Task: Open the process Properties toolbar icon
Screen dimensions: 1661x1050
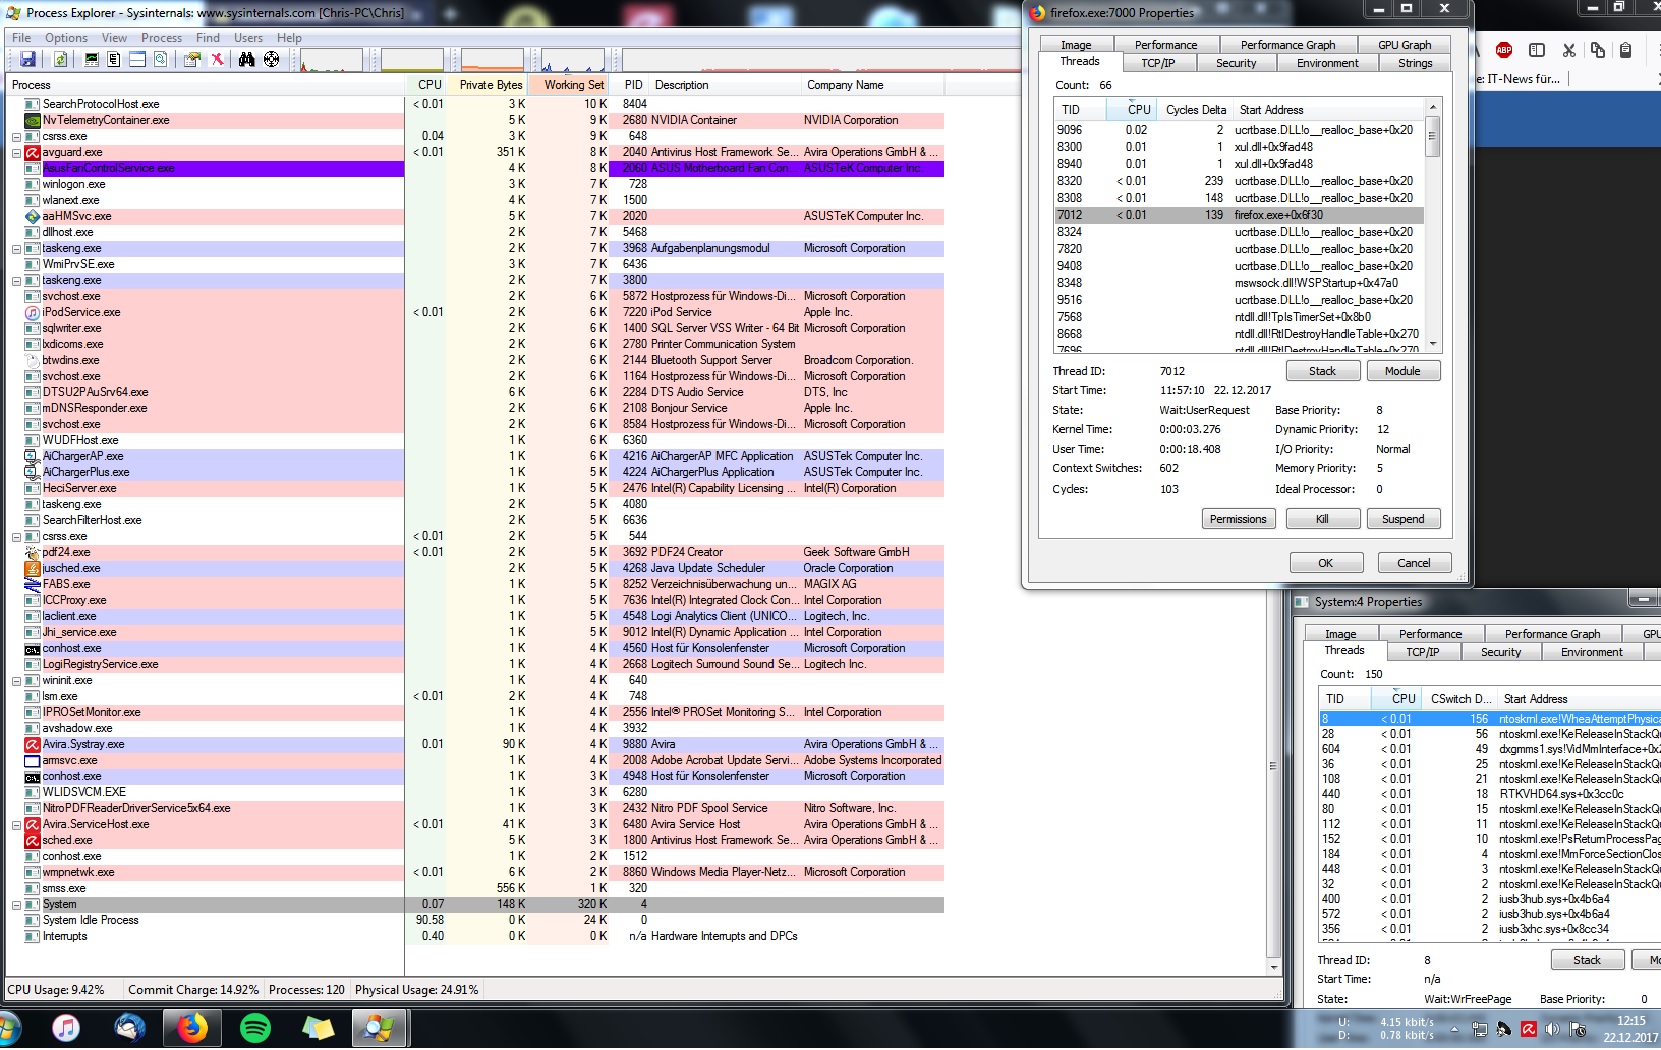Action: click(x=193, y=60)
